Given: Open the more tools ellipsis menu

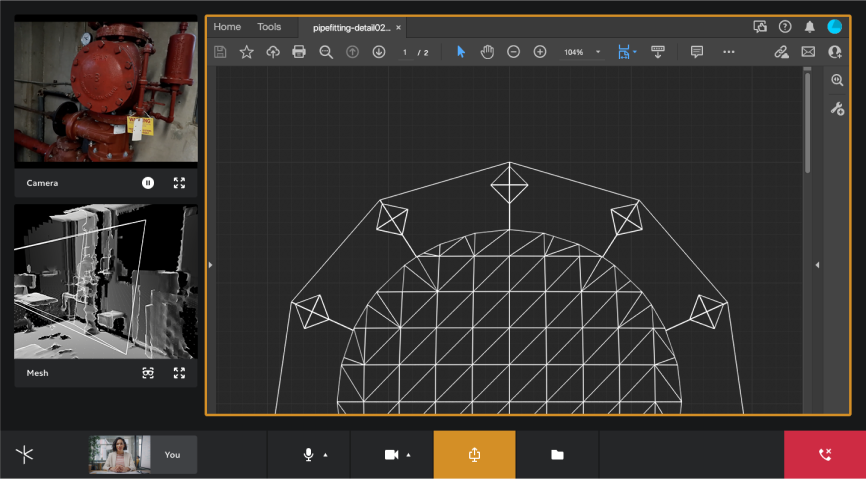Looking at the screenshot, I should (x=729, y=52).
